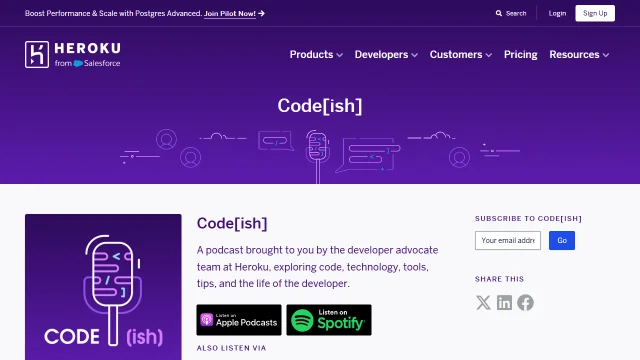The width and height of the screenshot is (640, 360).
Task: Expand the Resources menu
Action: (x=579, y=55)
